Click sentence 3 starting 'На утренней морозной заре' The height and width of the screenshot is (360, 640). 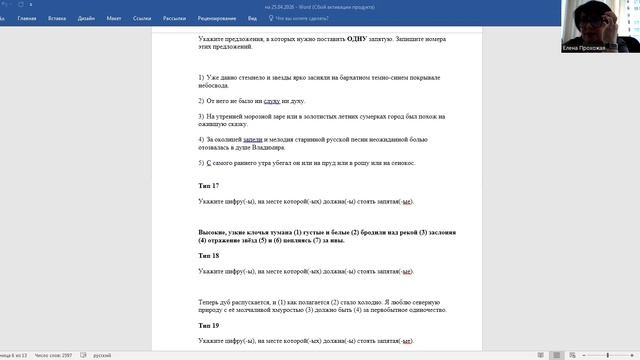[322, 120]
